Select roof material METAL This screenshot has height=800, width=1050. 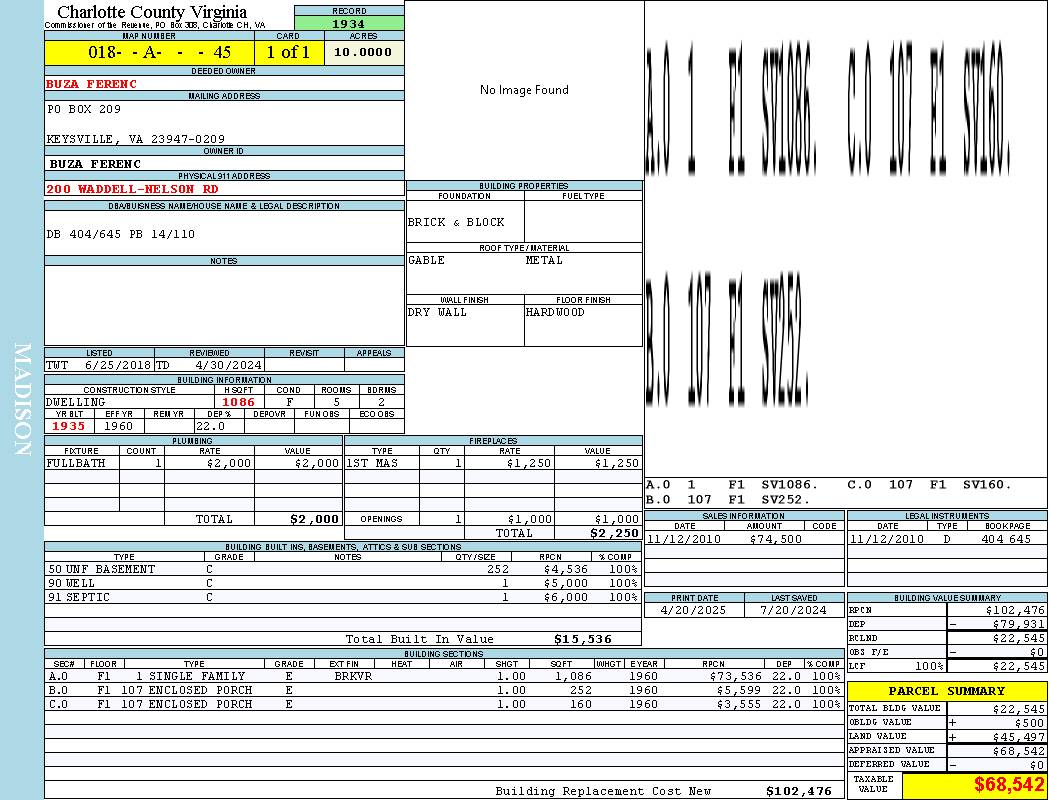[544, 260]
